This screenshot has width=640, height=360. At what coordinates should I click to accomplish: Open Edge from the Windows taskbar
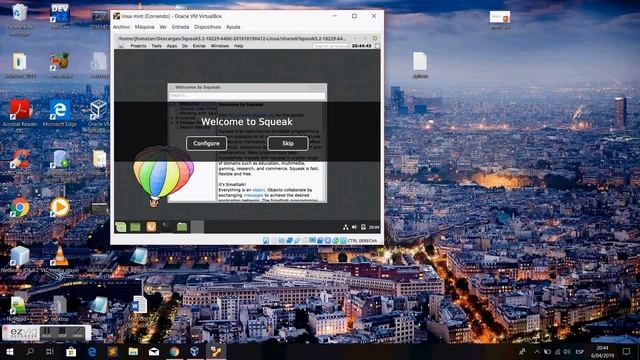(x=92, y=351)
